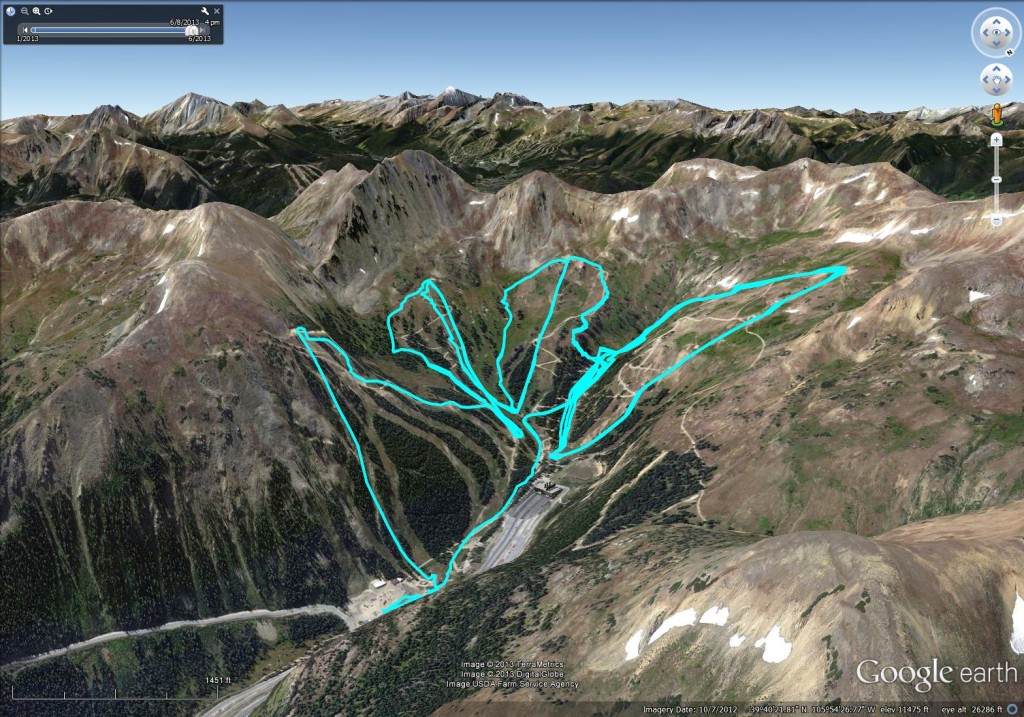The width and height of the screenshot is (1024, 717).
Task: Tilt view up with look joystick
Action: click(997, 22)
